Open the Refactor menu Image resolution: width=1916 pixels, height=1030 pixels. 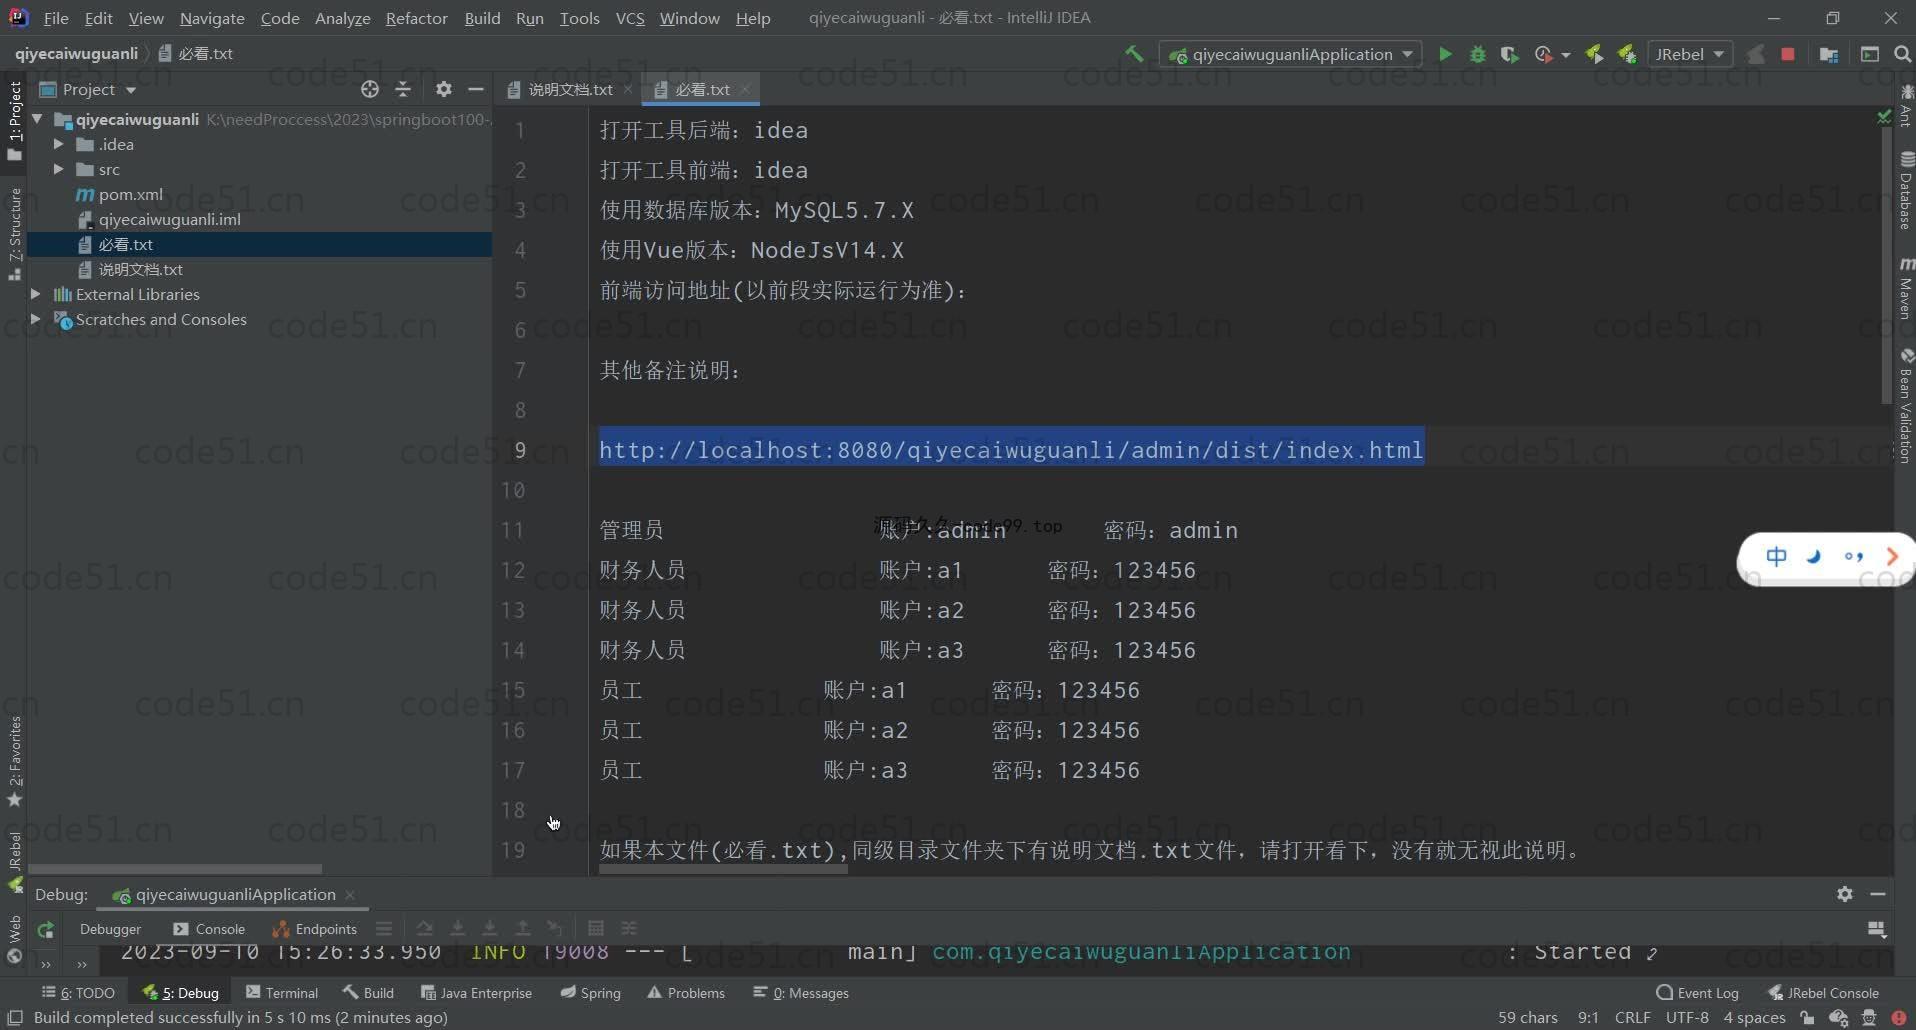tap(416, 18)
